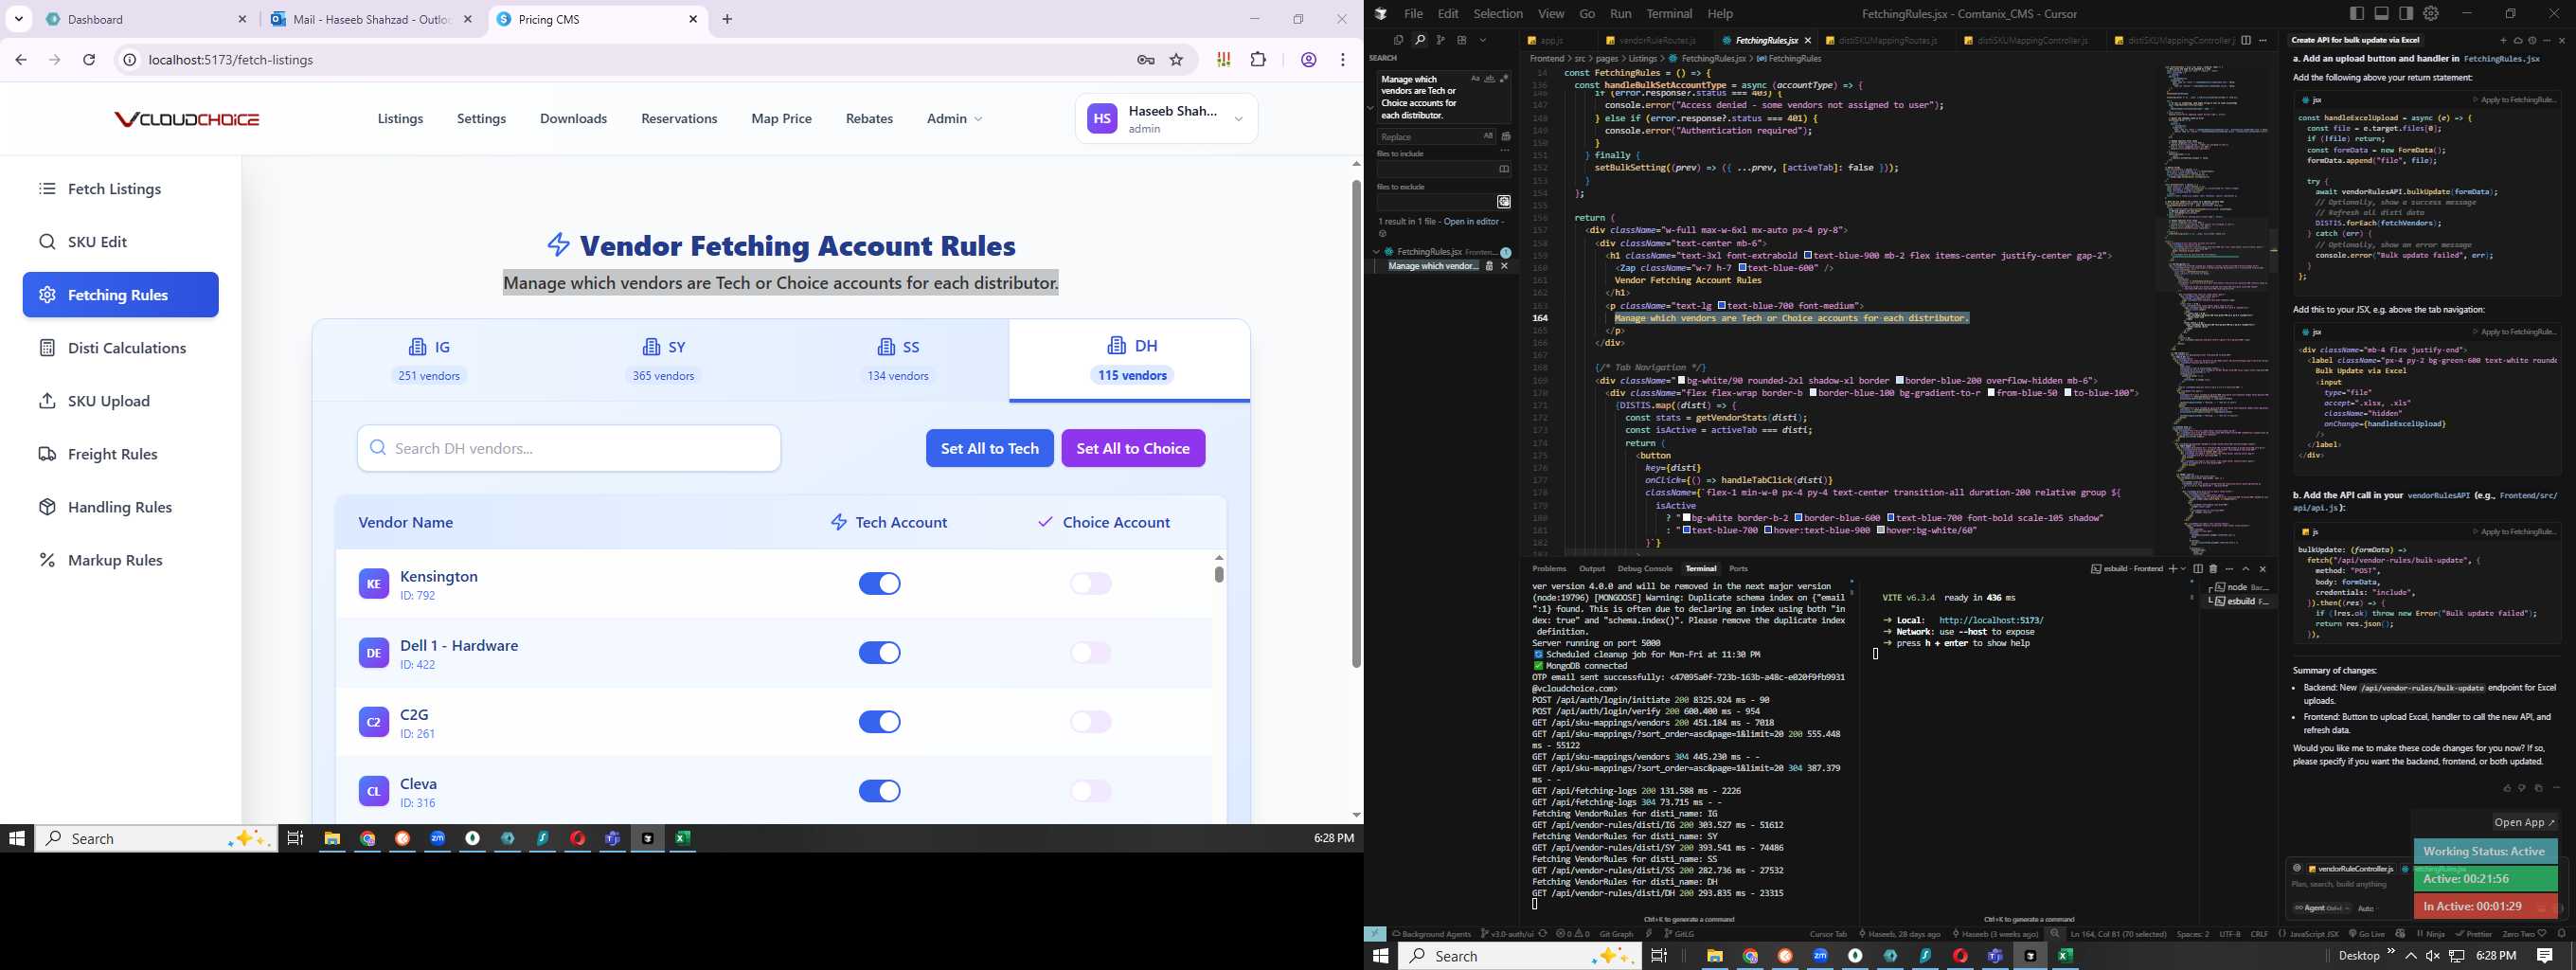The image size is (2576, 970).
Task: Toggle replace row chevron in search
Action: coord(1370,107)
